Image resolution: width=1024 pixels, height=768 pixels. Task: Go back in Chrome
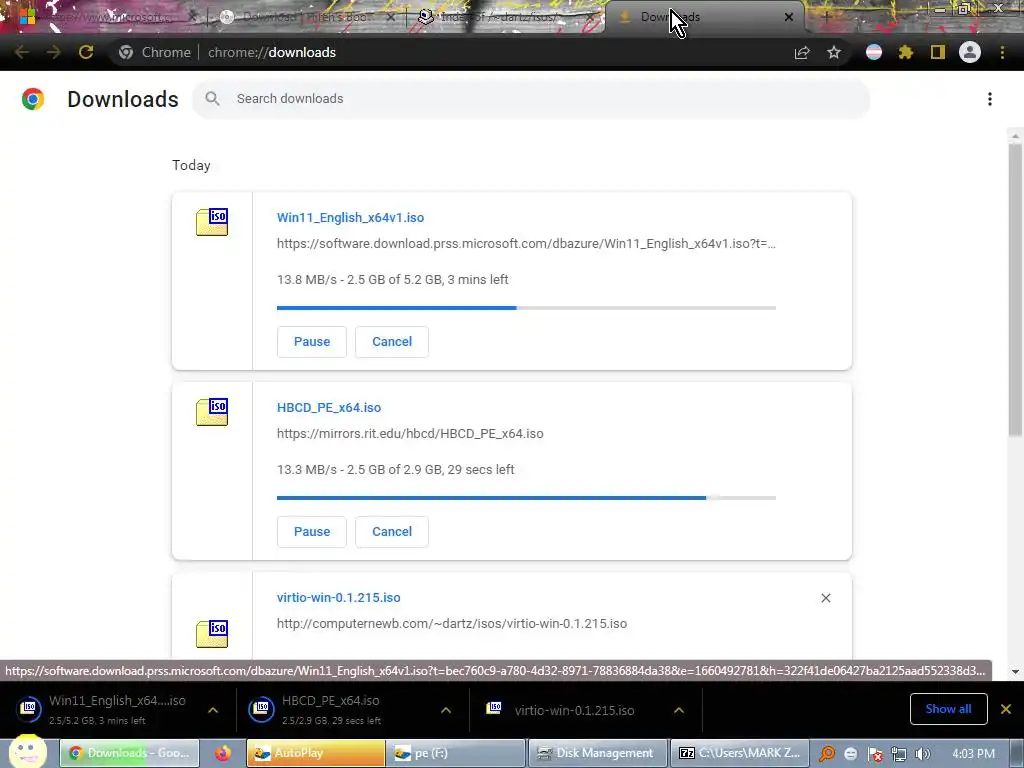click(x=22, y=52)
